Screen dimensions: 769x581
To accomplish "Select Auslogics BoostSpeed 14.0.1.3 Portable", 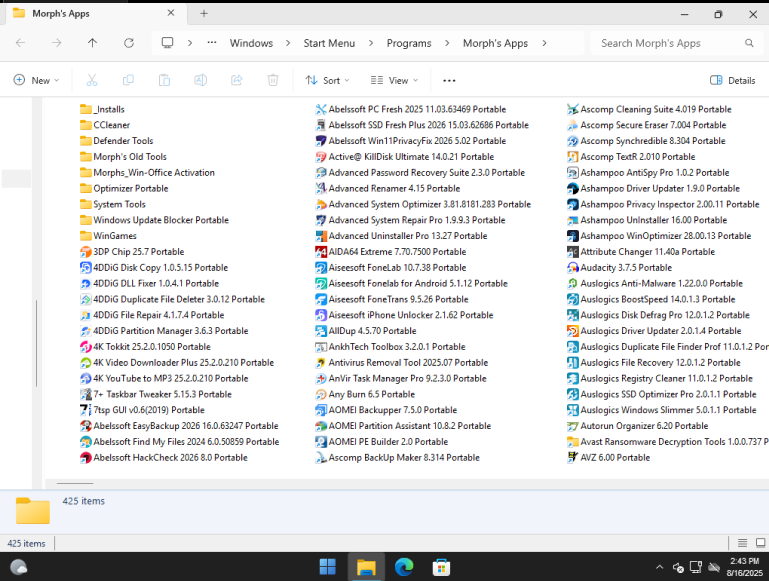I will click(x=651, y=300).
